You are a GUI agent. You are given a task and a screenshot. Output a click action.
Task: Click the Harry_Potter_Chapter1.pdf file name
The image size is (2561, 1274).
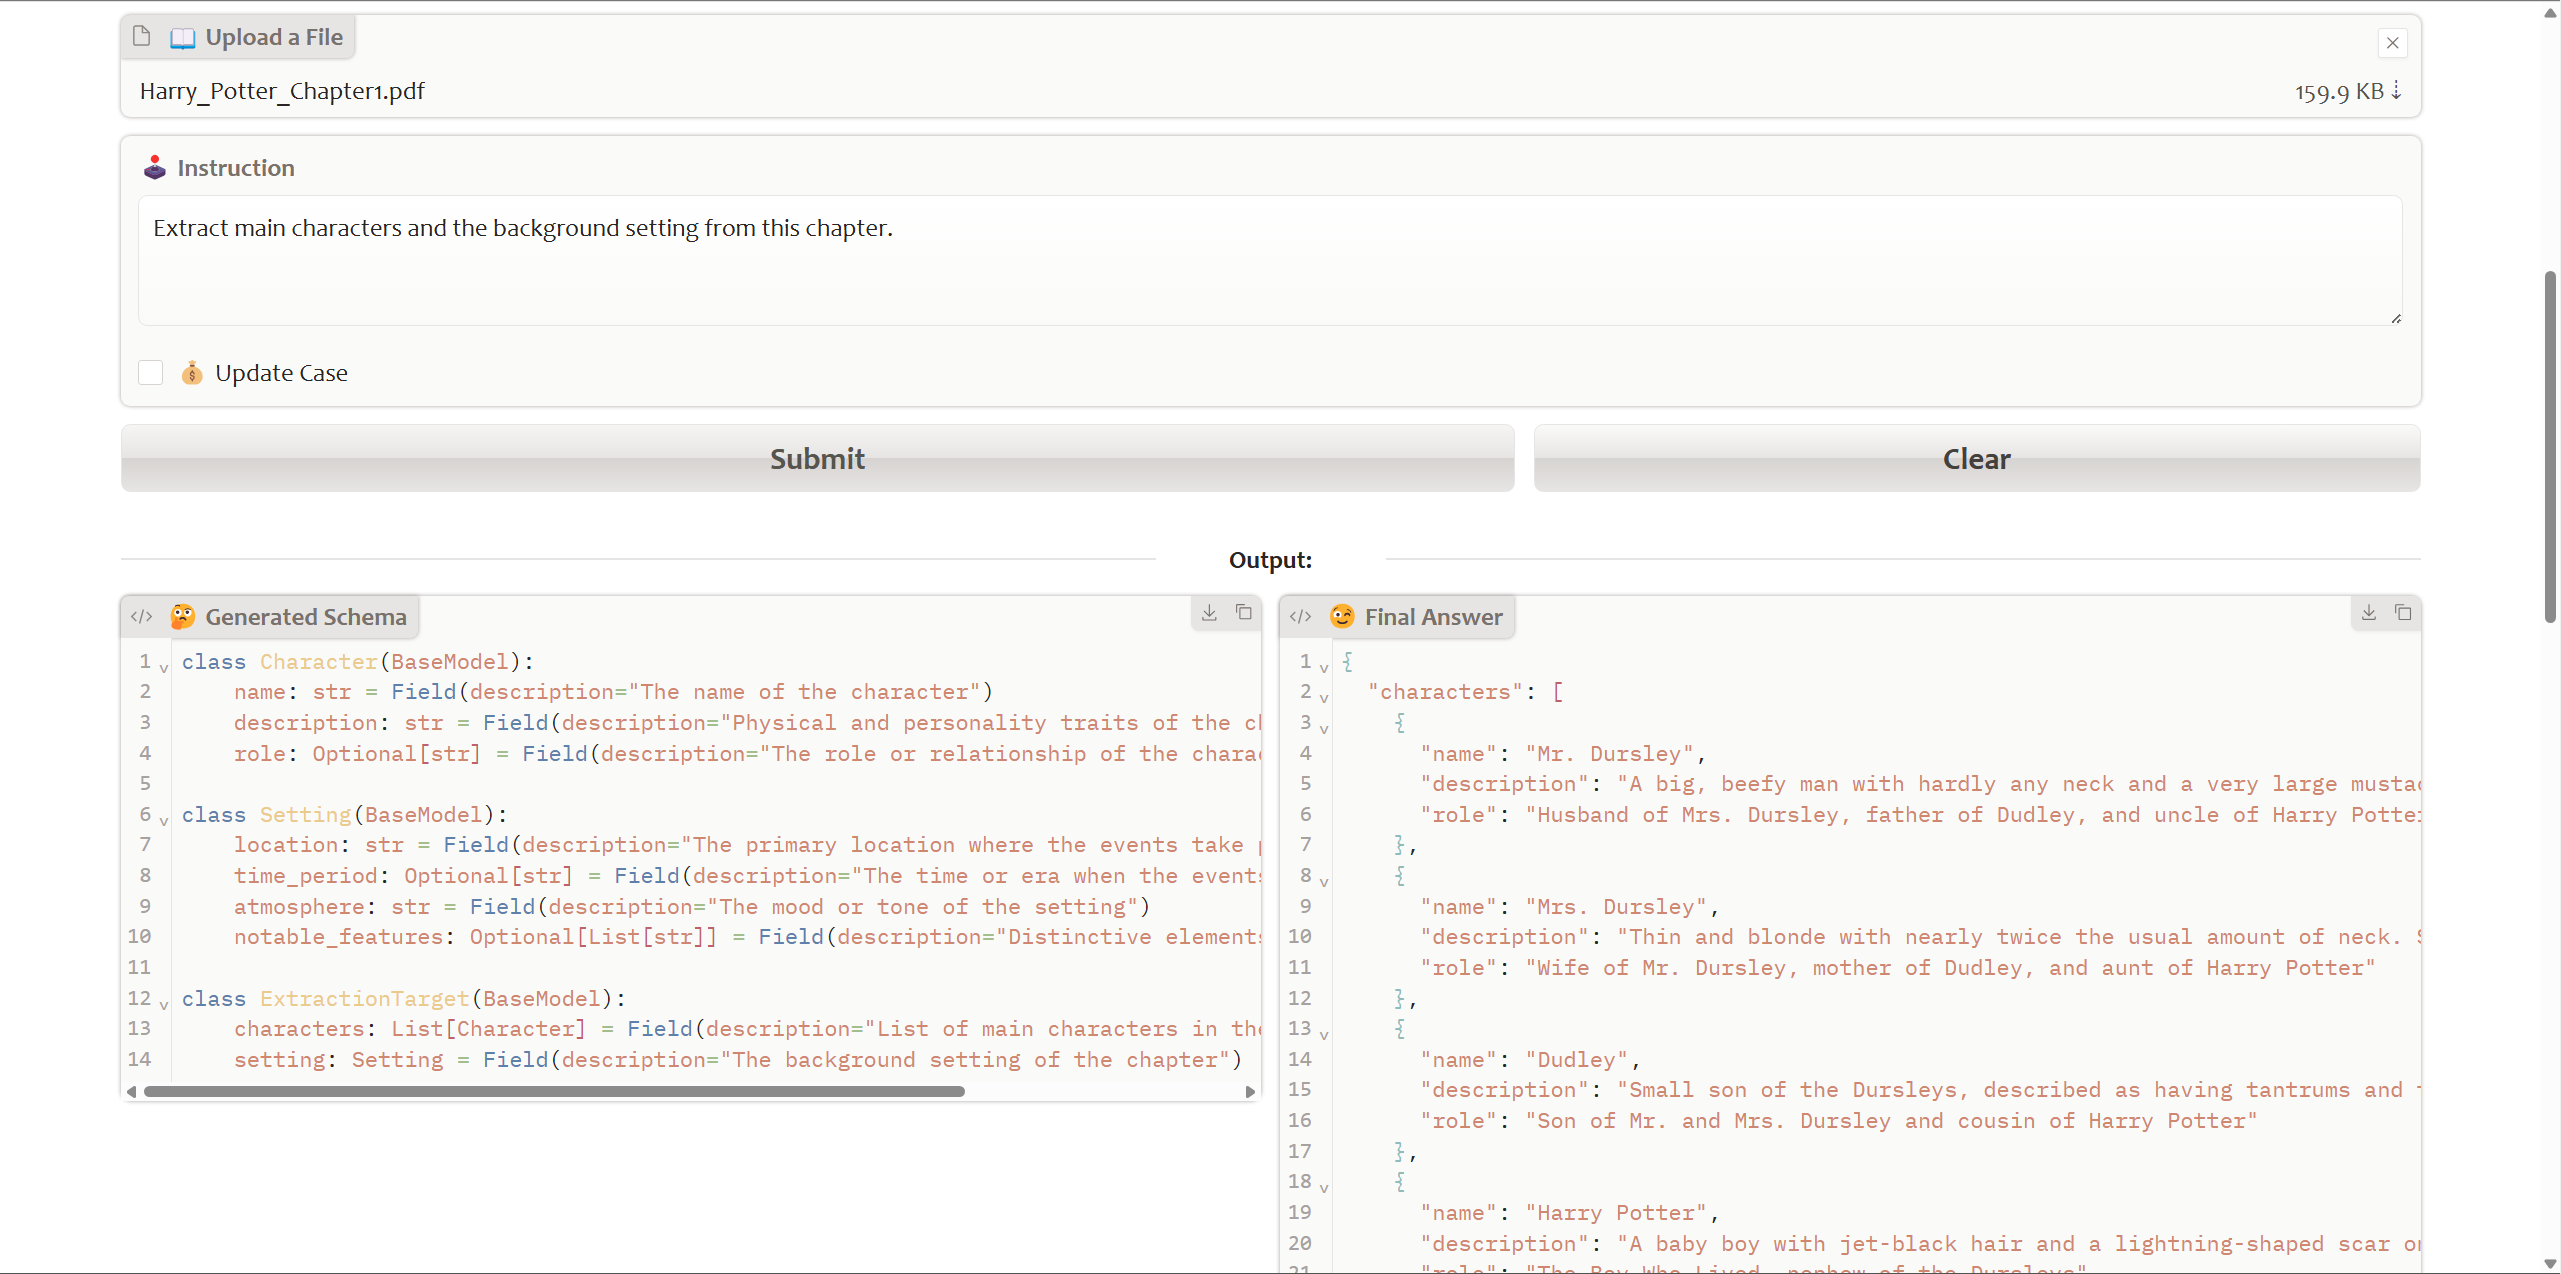tap(282, 91)
